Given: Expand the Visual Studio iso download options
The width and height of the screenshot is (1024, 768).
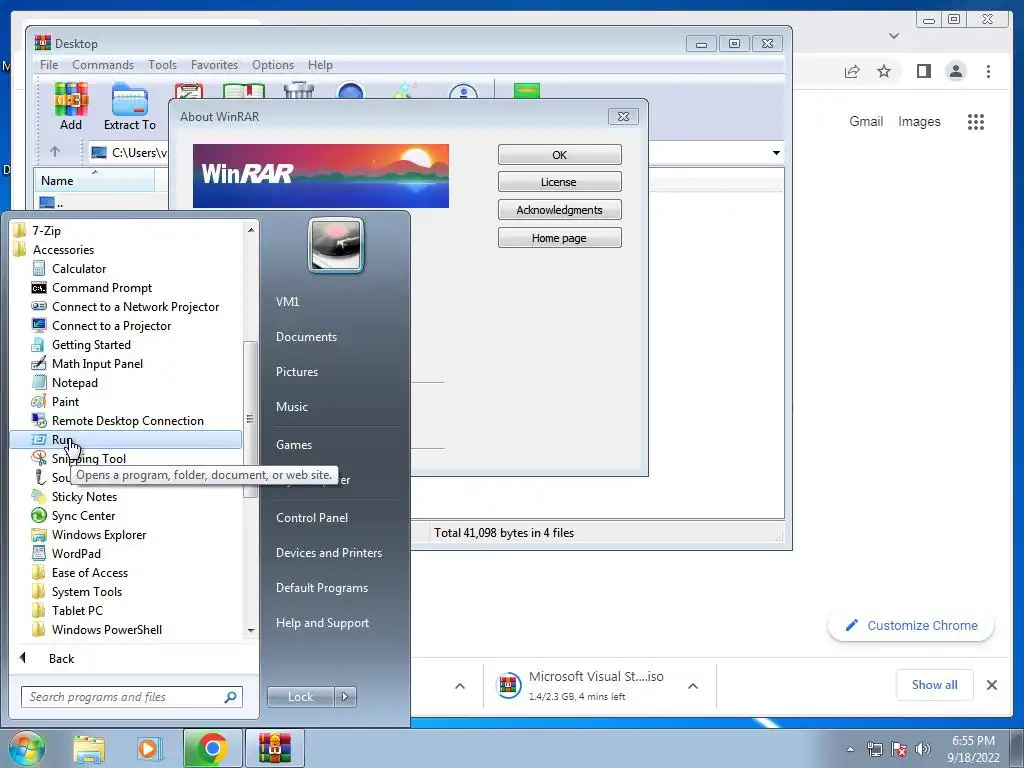Looking at the screenshot, I should 693,686.
